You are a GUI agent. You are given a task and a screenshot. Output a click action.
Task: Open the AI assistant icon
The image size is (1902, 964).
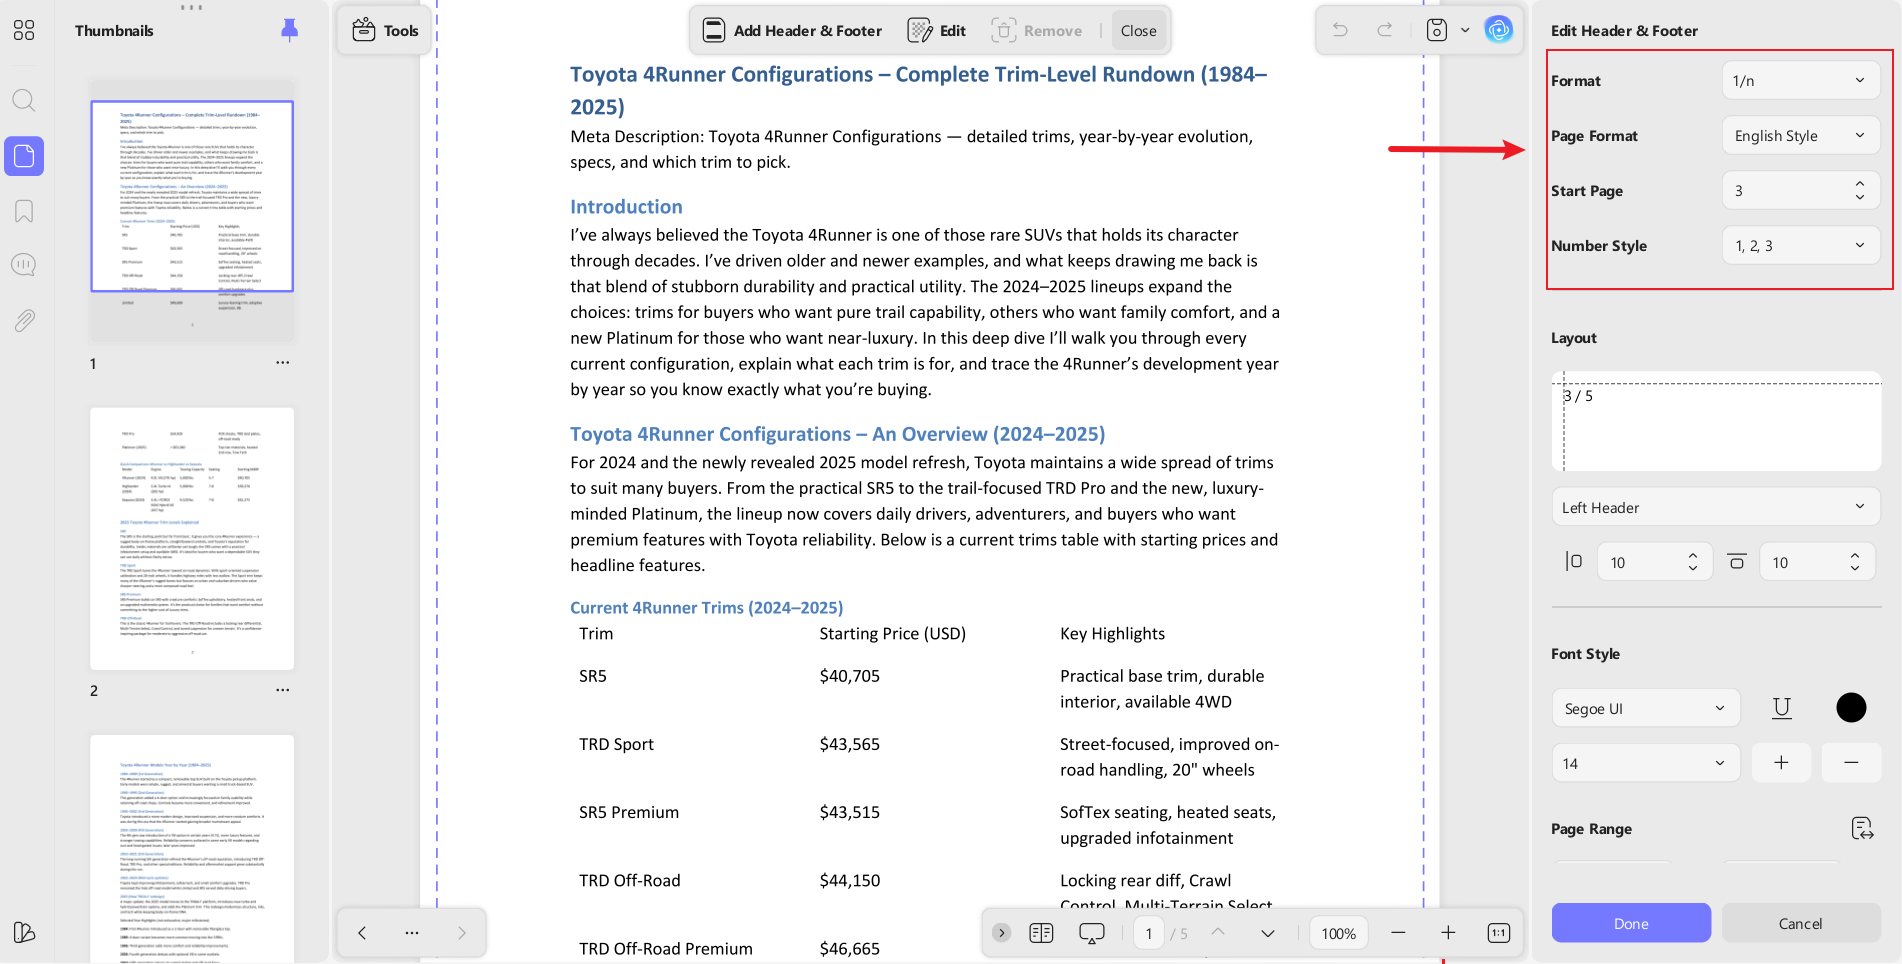tap(1498, 30)
